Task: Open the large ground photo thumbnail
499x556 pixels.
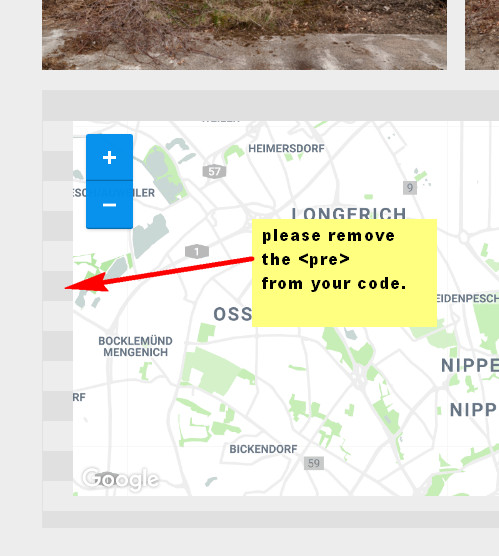Action: click(244, 35)
